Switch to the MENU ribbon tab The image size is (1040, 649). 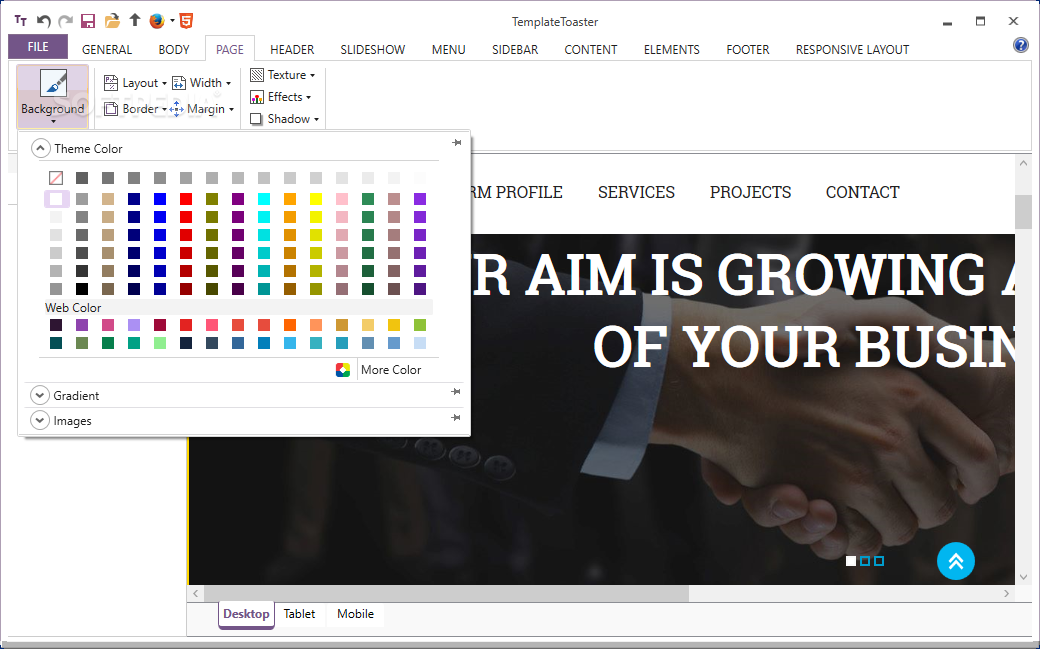coord(448,50)
